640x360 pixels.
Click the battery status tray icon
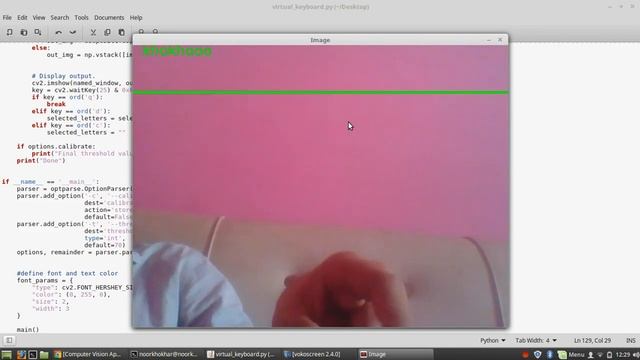609,355
